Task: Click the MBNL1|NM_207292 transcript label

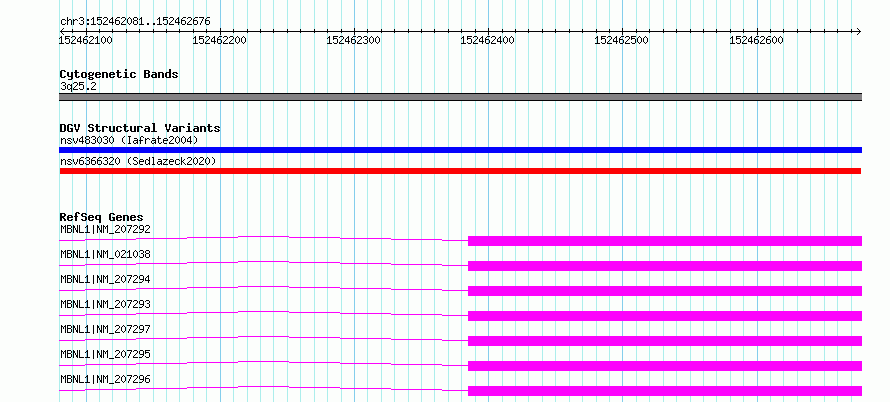Action: (x=106, y=229)
